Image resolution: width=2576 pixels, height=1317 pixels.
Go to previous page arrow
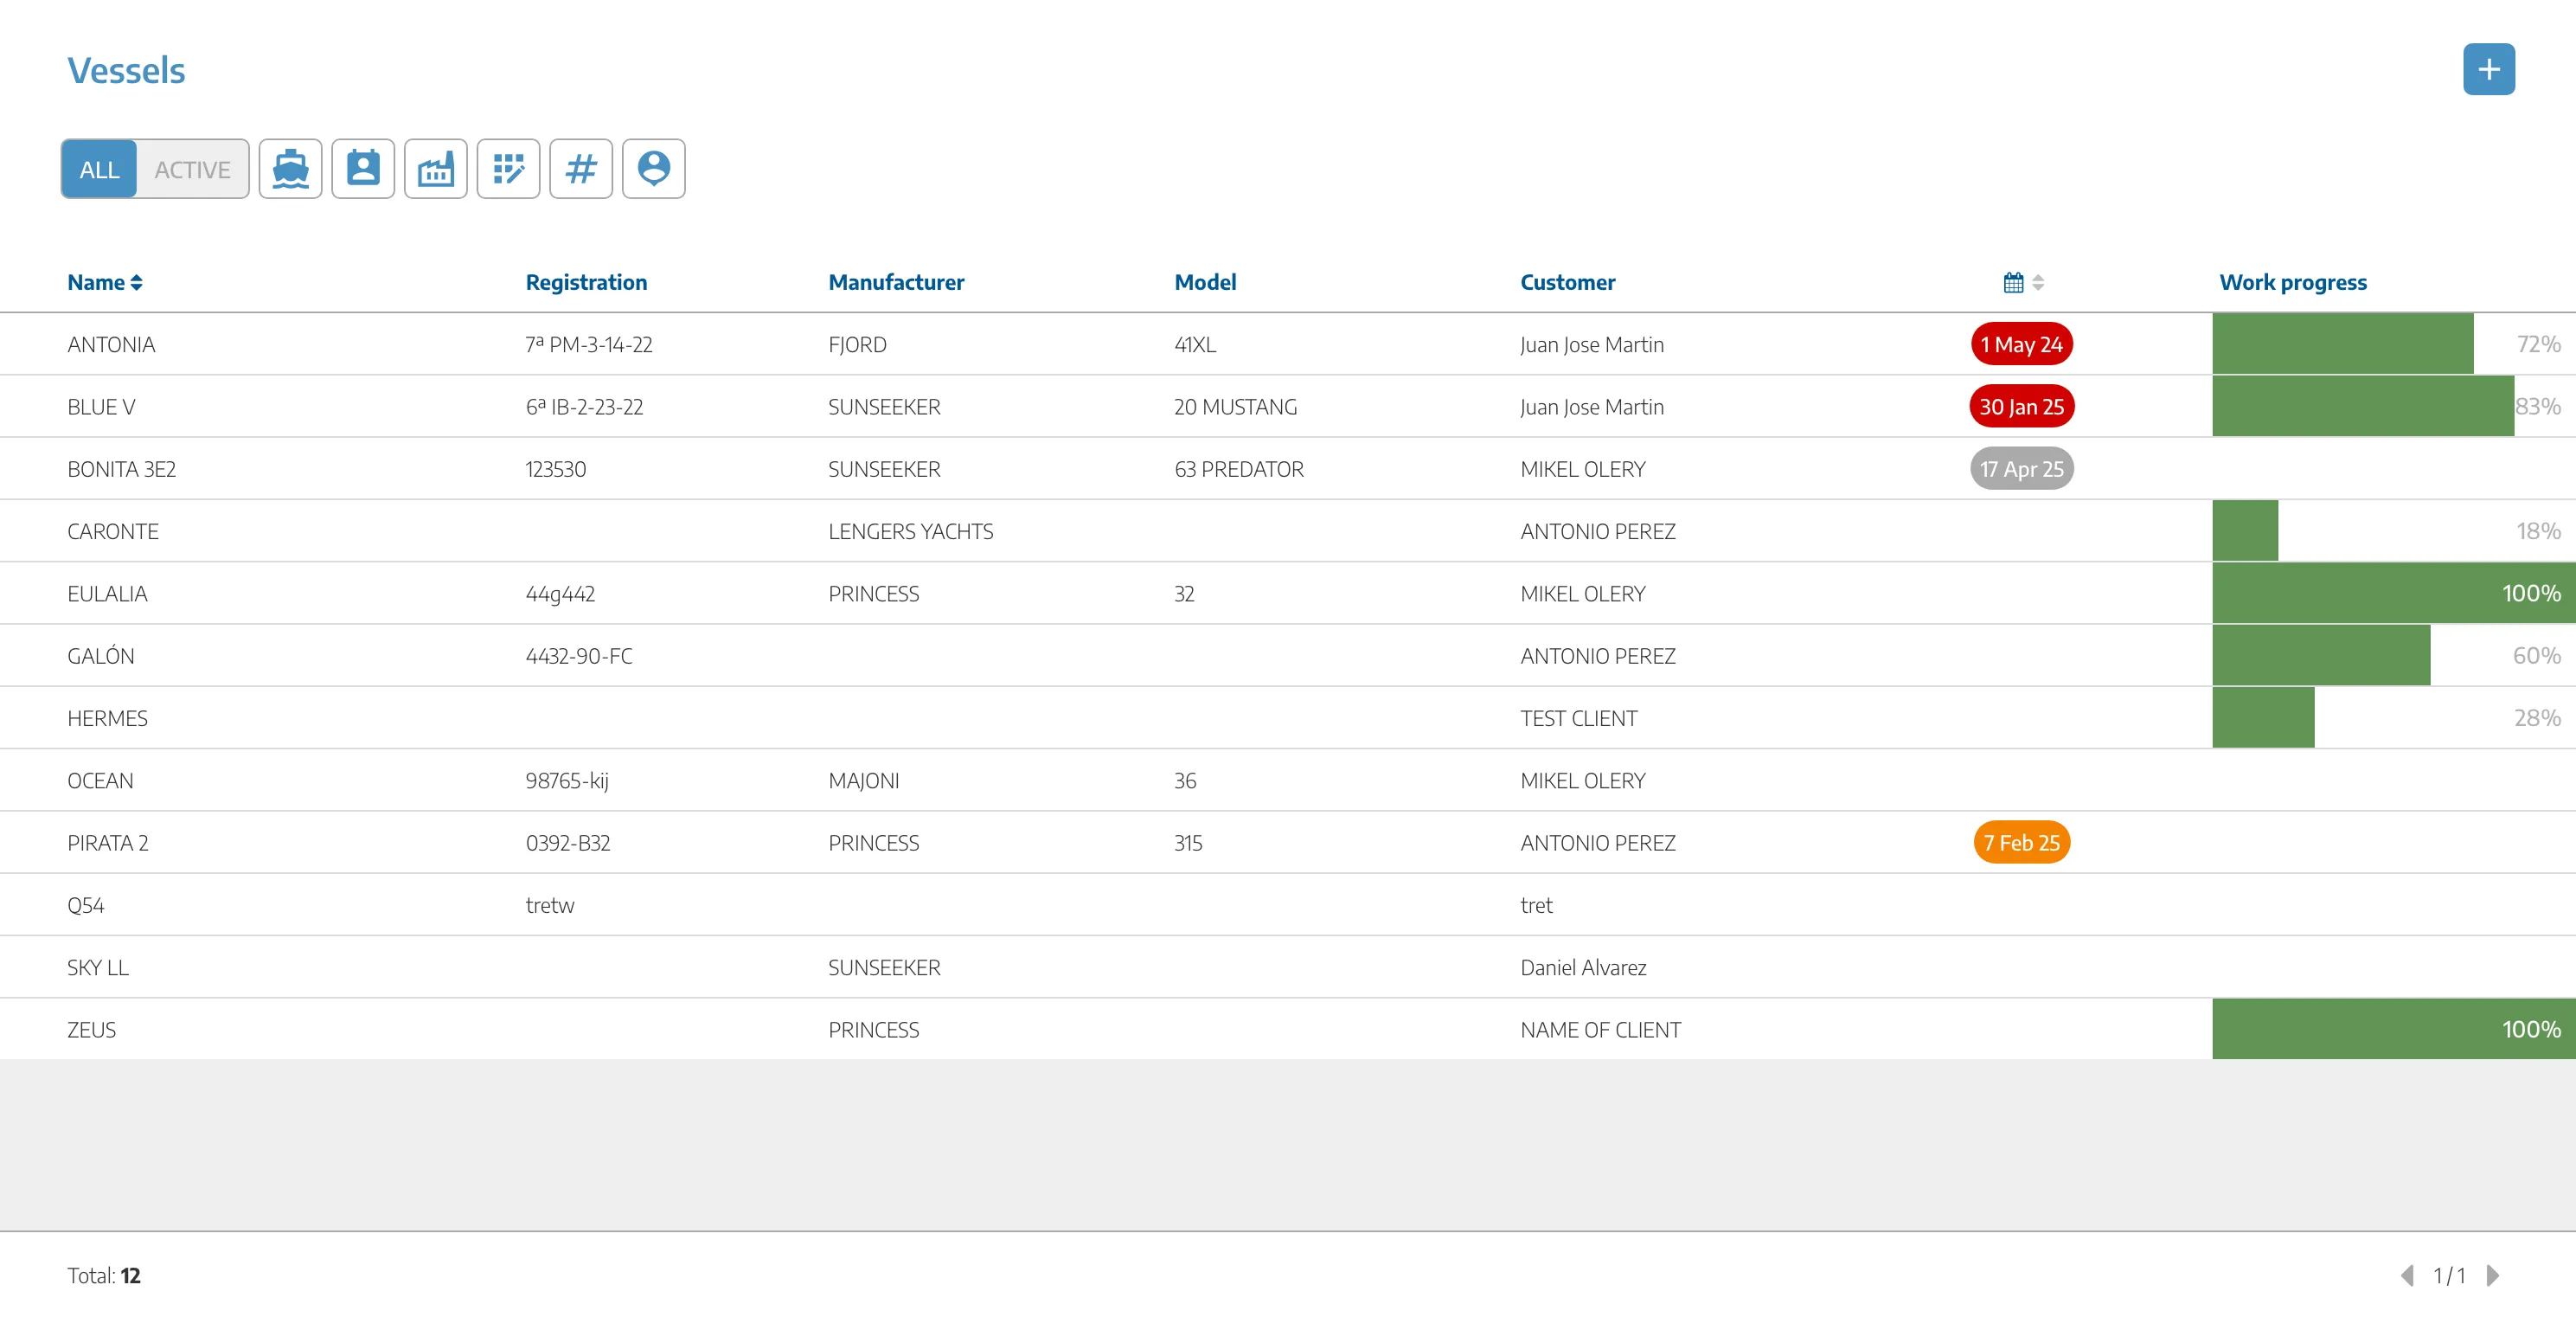2407,1276
